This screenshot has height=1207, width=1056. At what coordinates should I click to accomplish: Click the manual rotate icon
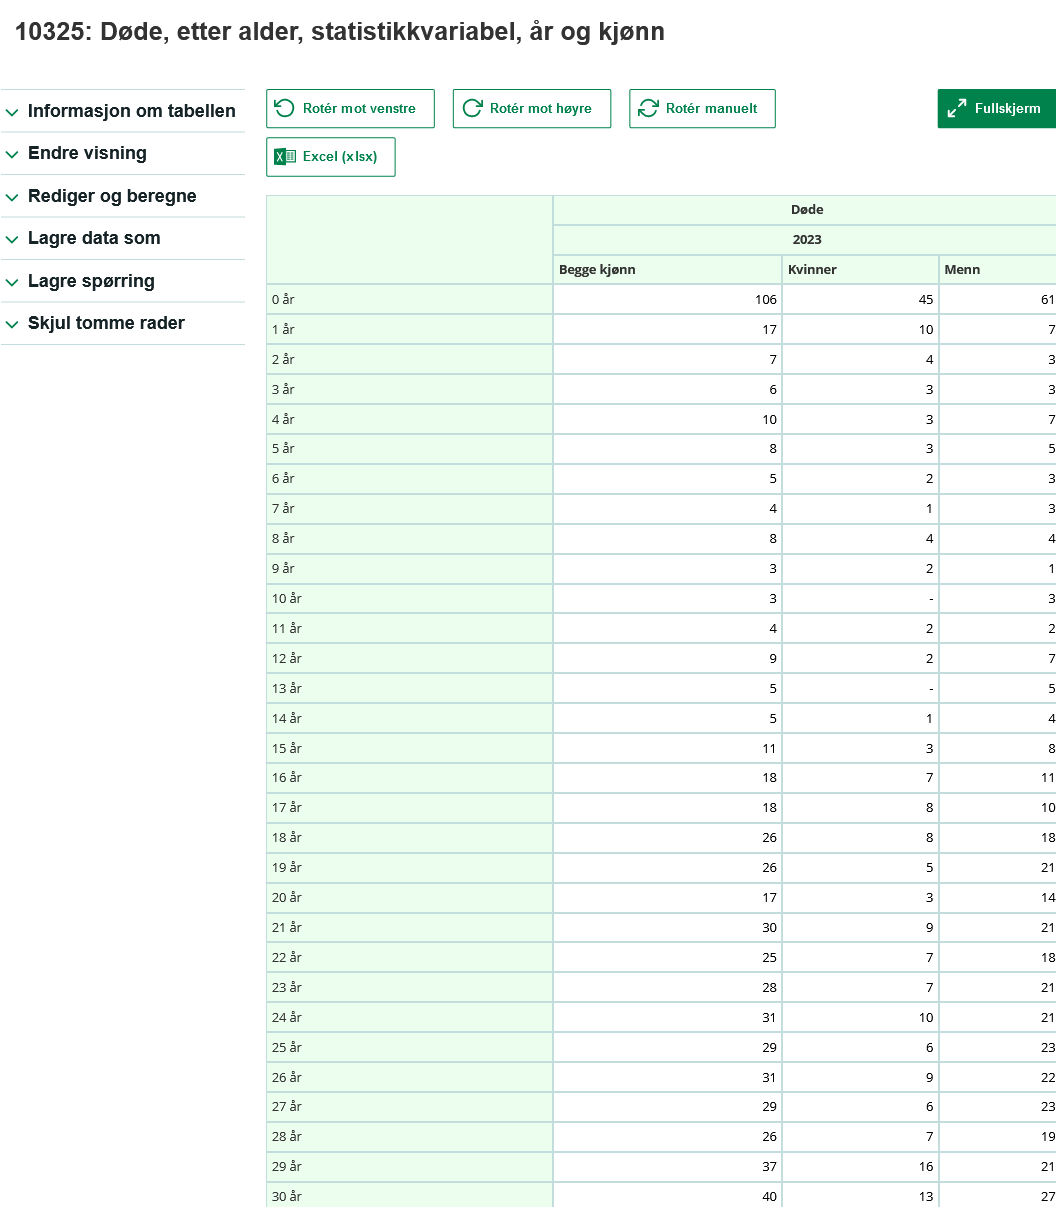(648, 108)
